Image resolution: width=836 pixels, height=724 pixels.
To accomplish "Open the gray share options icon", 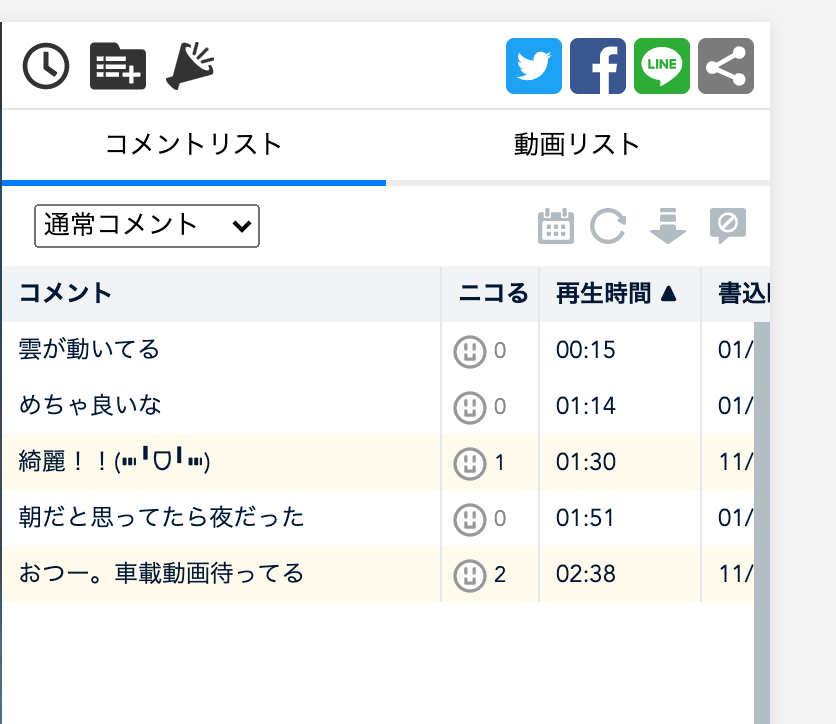I will (x=726, y=66).
